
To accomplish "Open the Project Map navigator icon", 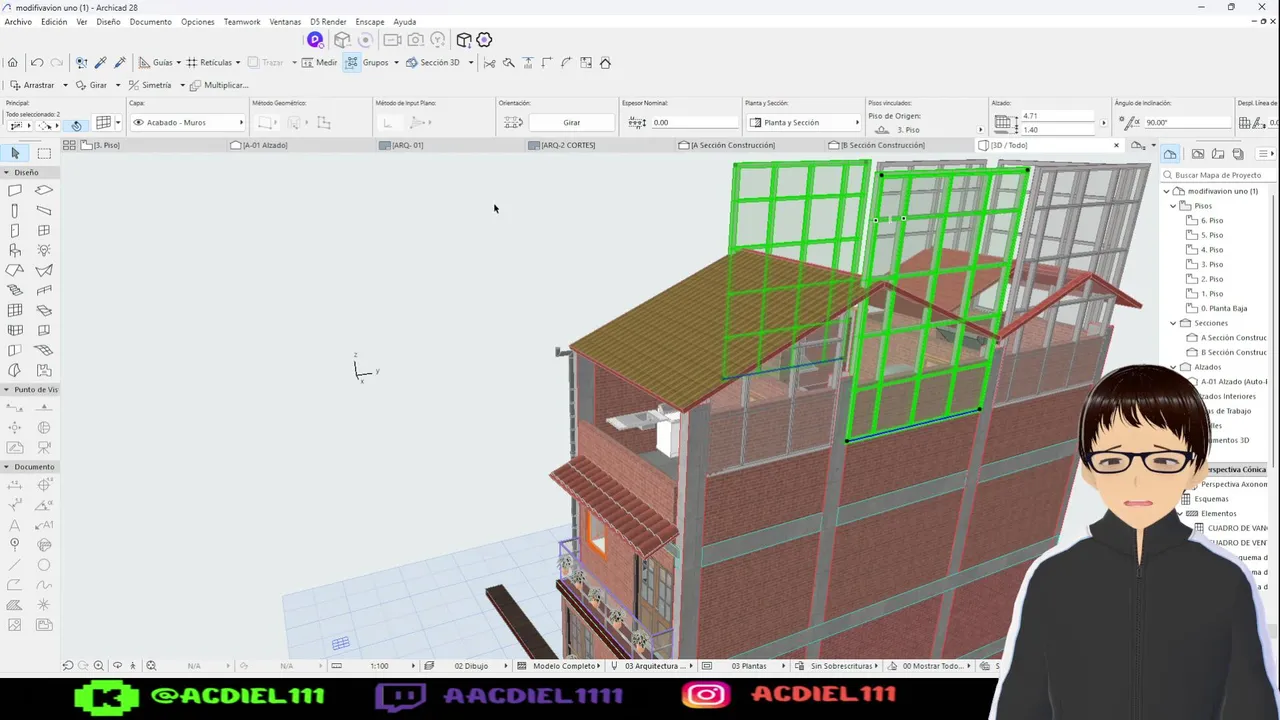I will point(1170,153).
